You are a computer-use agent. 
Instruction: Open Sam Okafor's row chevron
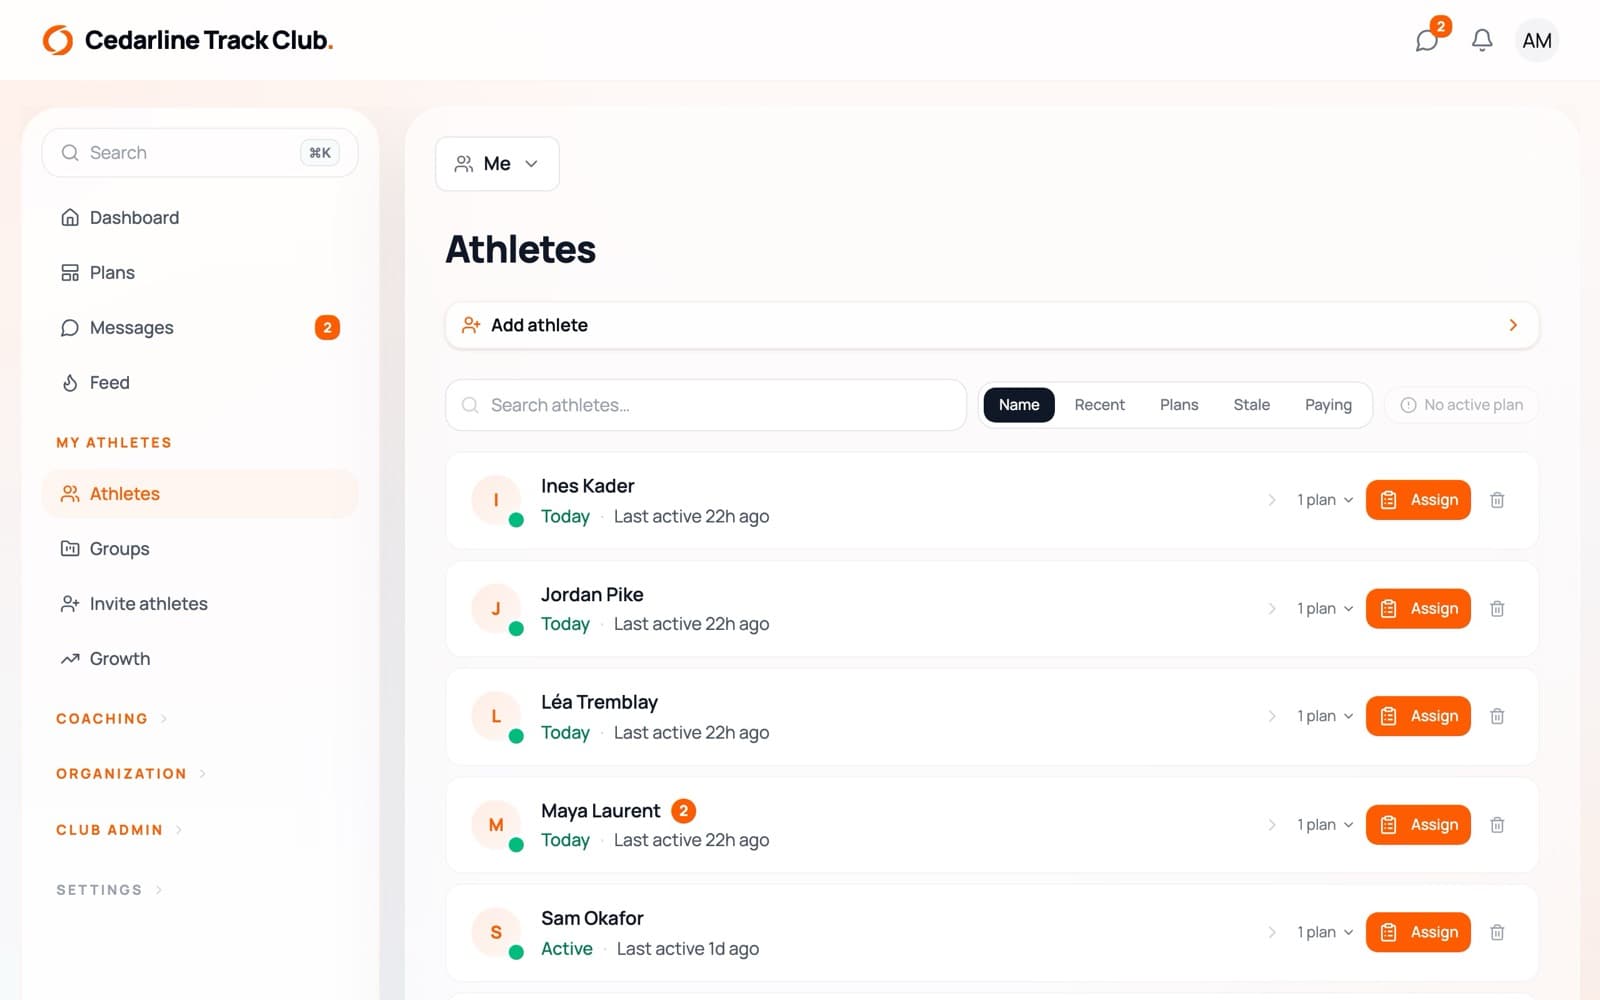point(1272,932)
